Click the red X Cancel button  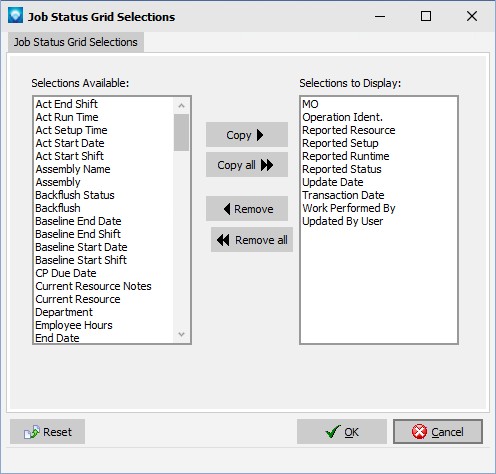pos(438,432)
